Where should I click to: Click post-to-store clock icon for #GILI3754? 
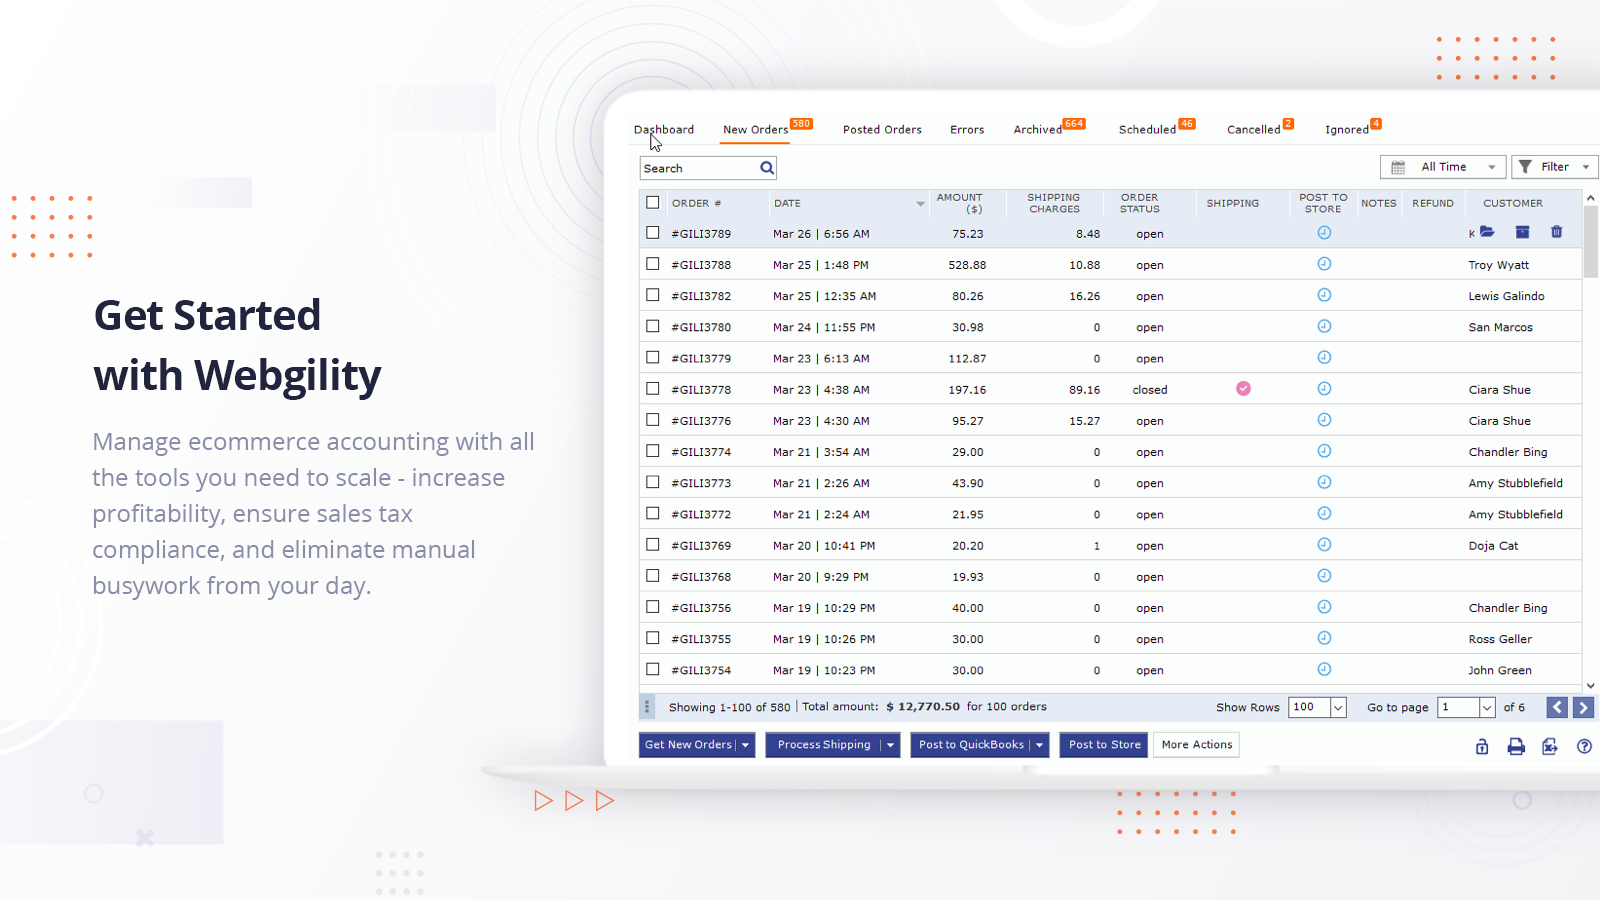coord(1324,669)
